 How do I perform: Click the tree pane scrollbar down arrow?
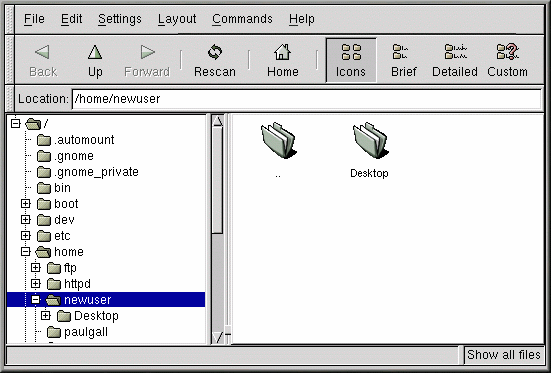point(218,337)
